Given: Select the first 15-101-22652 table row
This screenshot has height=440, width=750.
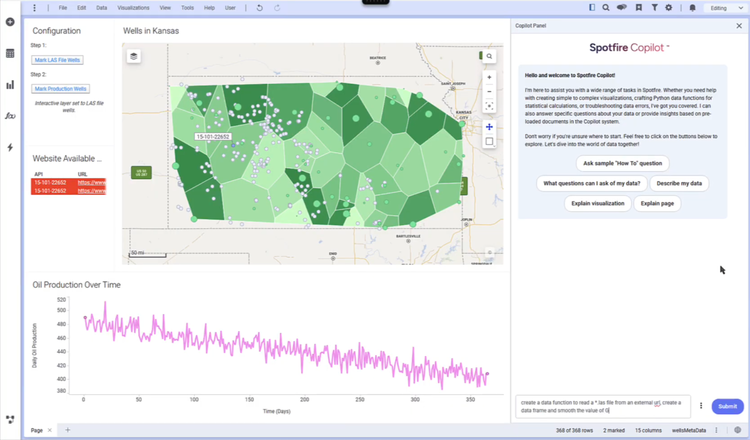Looking at the screenshot, I should pyautogui.click(x=68, y=183).
